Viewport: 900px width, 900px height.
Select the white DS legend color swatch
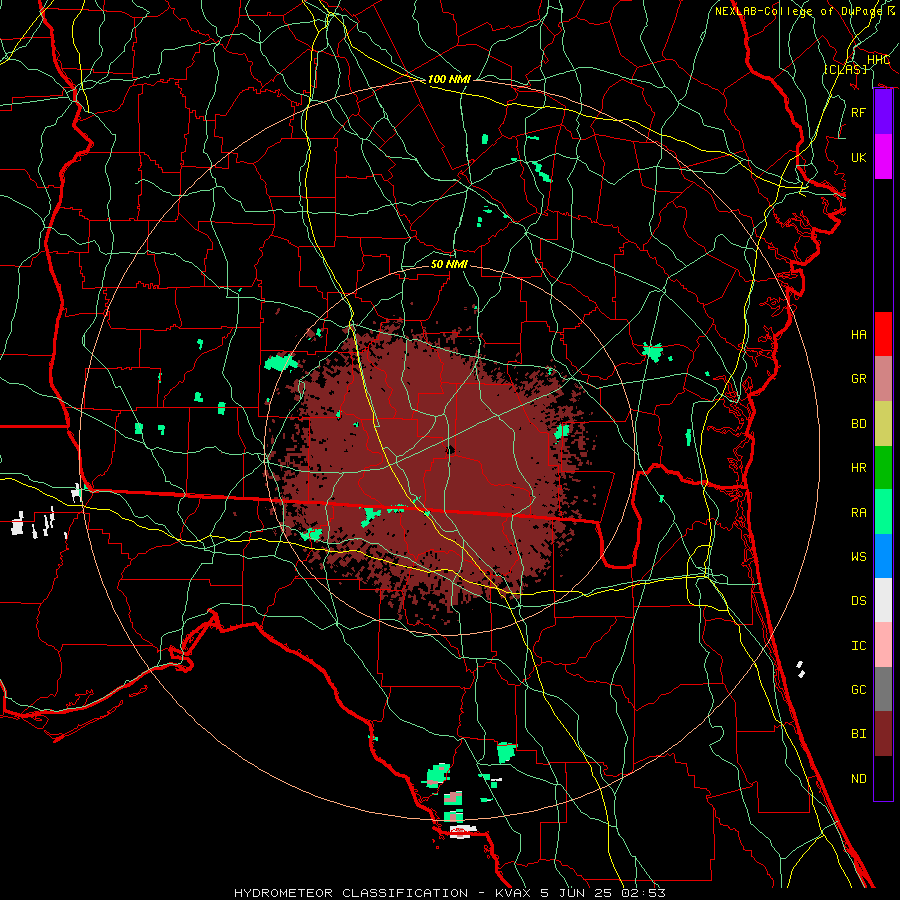click(883, 600)
